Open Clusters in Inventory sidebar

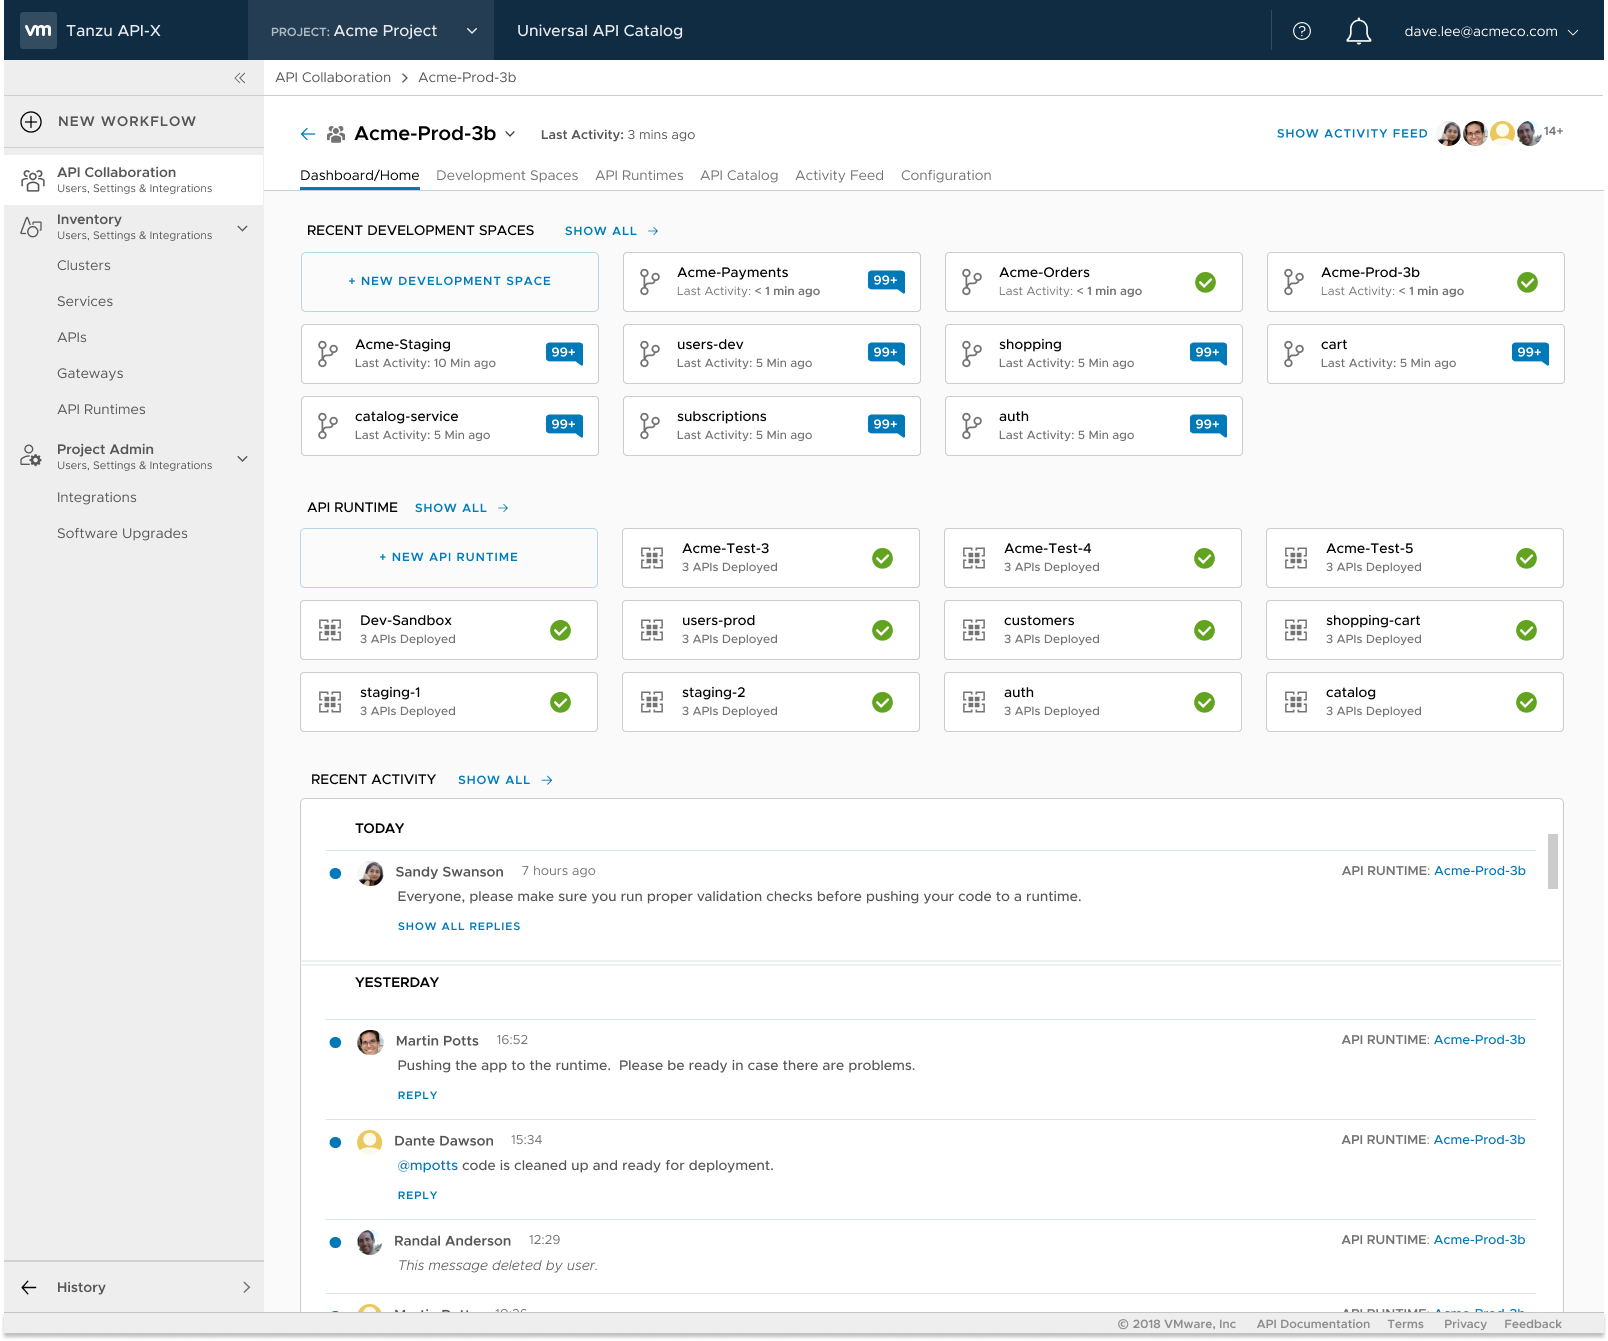pyautogui.click(x=84, y=265)
